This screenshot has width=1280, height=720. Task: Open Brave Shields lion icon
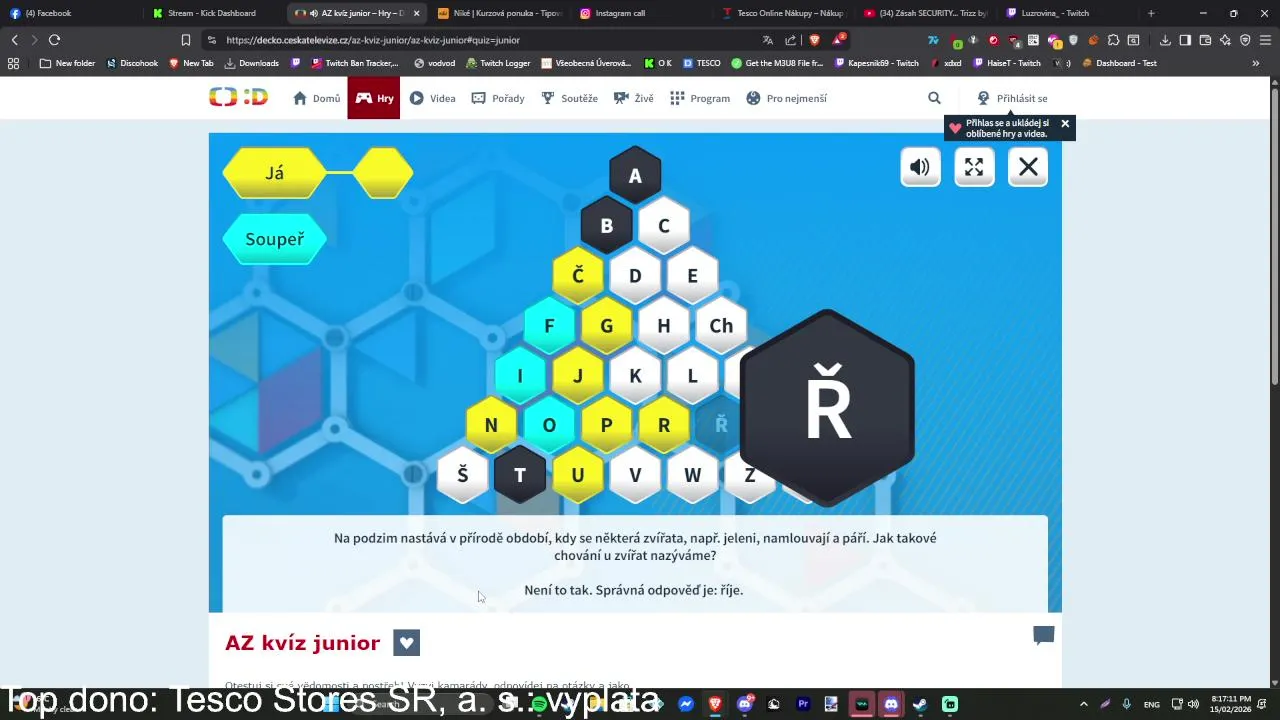[815, 40]
